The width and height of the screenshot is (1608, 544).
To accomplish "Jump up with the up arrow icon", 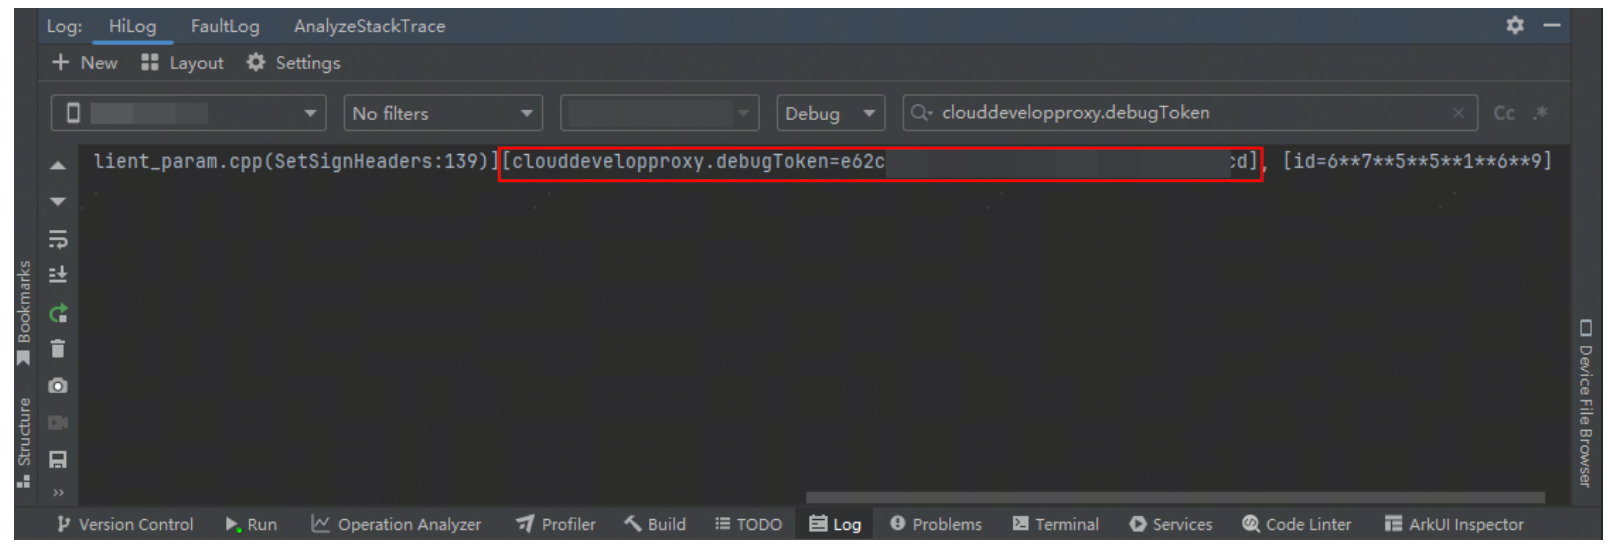I will pos(58,165).
